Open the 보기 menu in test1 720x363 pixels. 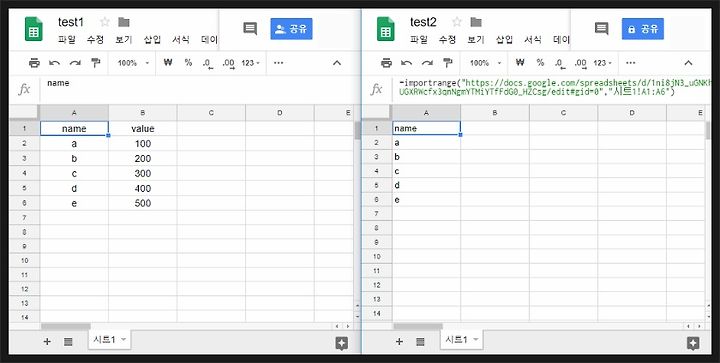point(124,39)
